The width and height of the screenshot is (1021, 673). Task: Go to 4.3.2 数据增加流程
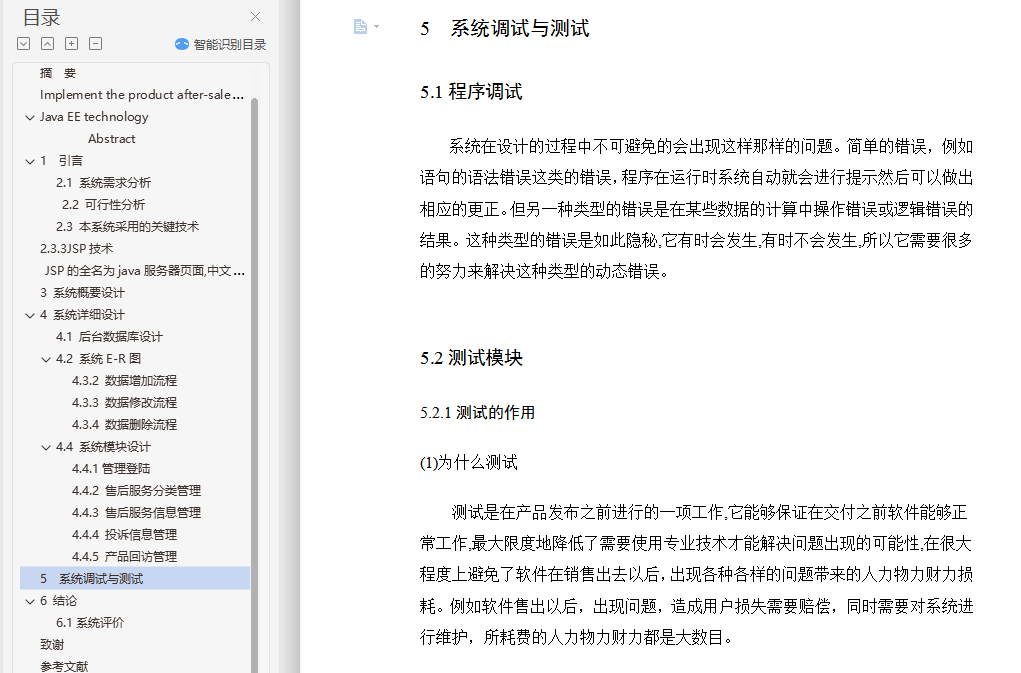click(x=124, y=381)
